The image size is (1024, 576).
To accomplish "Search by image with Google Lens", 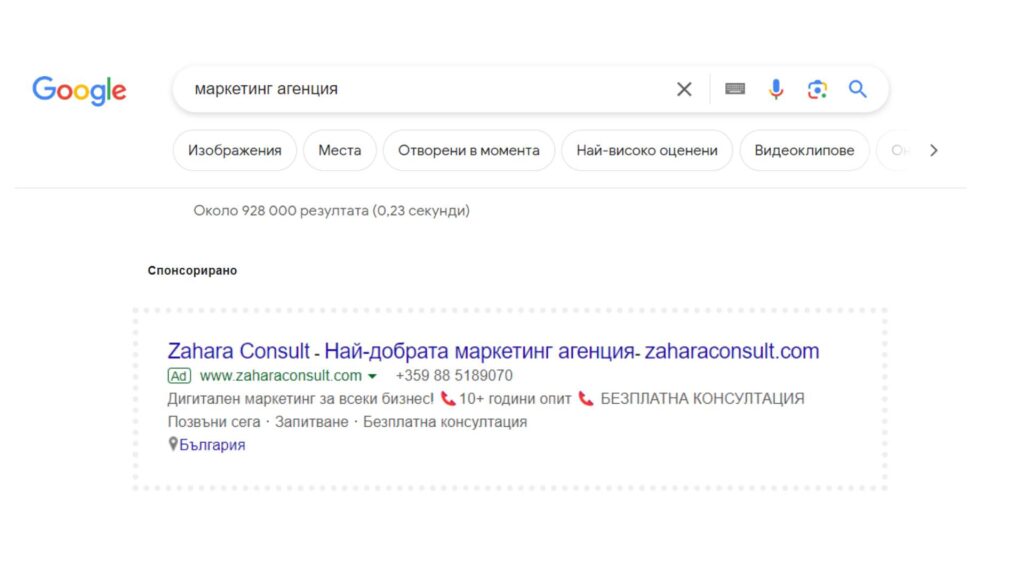I will [817, 89].
